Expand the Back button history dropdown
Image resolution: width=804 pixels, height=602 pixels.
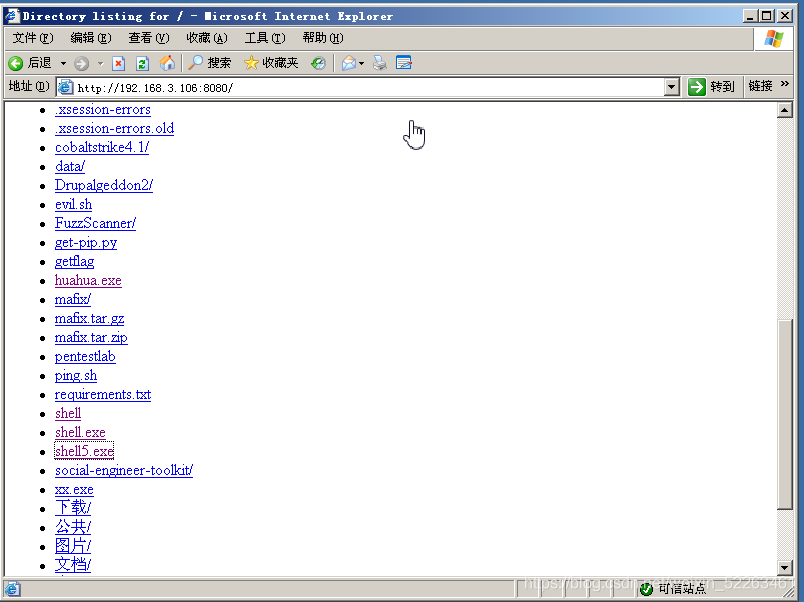(64, 64)
